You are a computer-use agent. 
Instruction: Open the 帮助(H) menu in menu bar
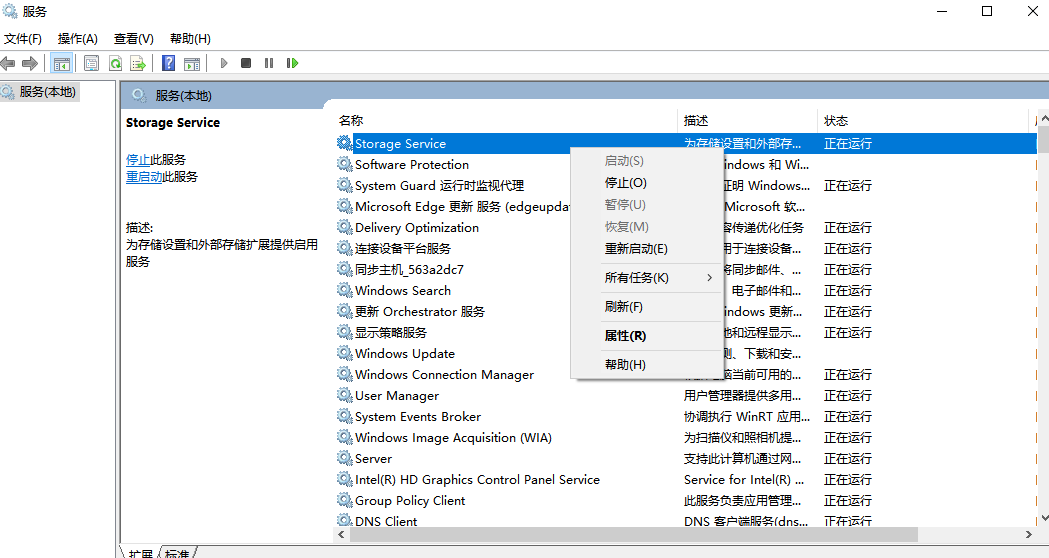[190, 39]
